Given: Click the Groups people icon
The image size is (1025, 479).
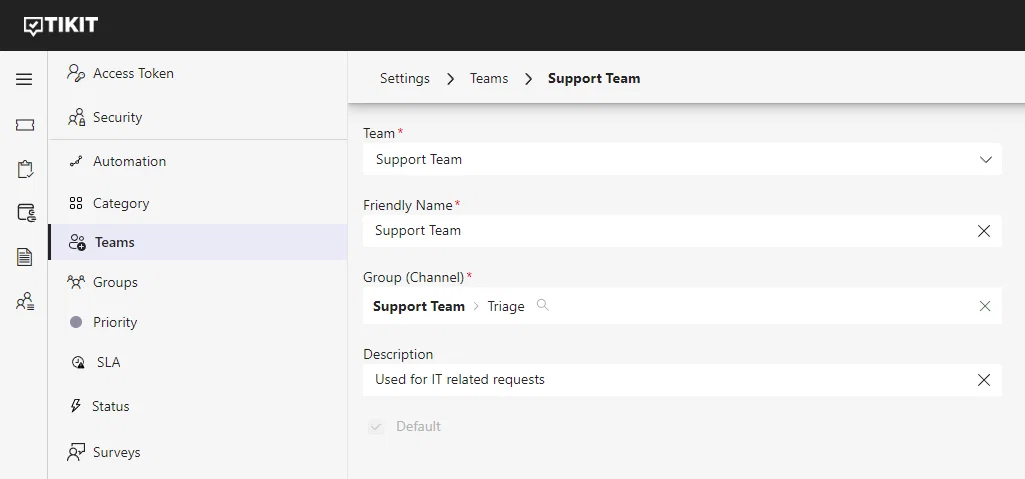Looking at the screenshot, I should click(76, 282).
